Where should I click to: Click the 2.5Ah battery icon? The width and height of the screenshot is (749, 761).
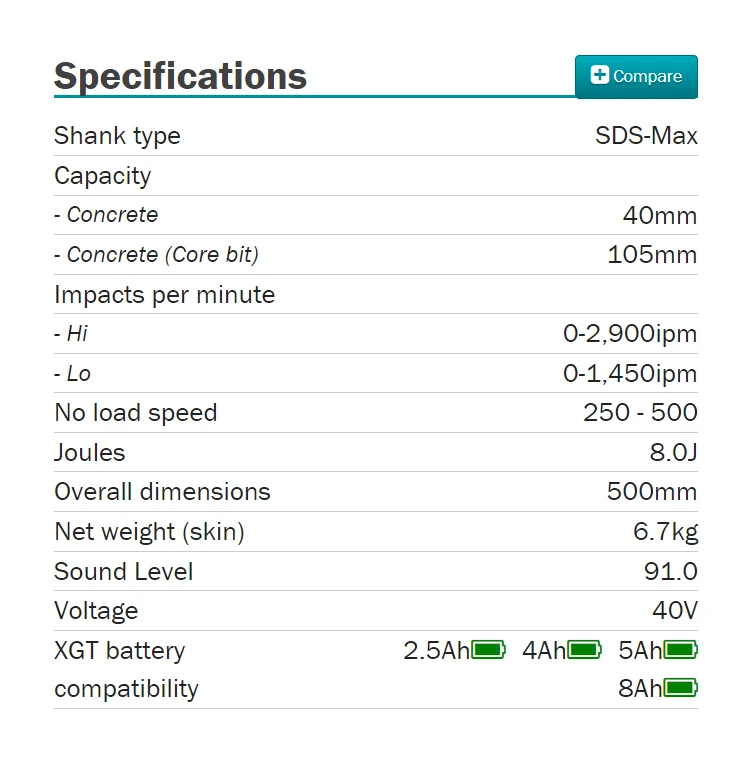pos(488,651)
